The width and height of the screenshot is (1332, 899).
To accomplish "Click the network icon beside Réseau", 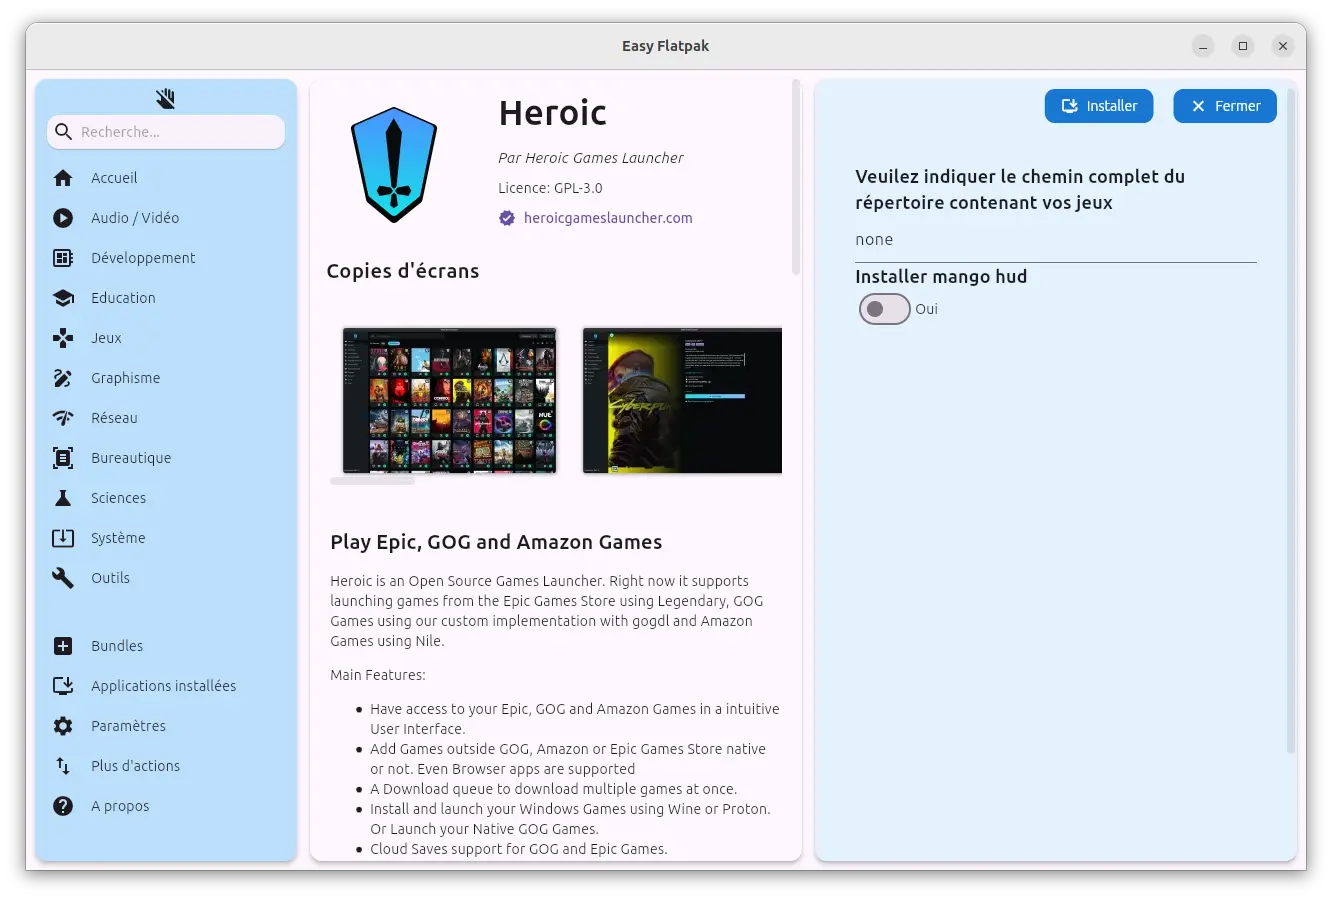I will [x=63, y=418].
